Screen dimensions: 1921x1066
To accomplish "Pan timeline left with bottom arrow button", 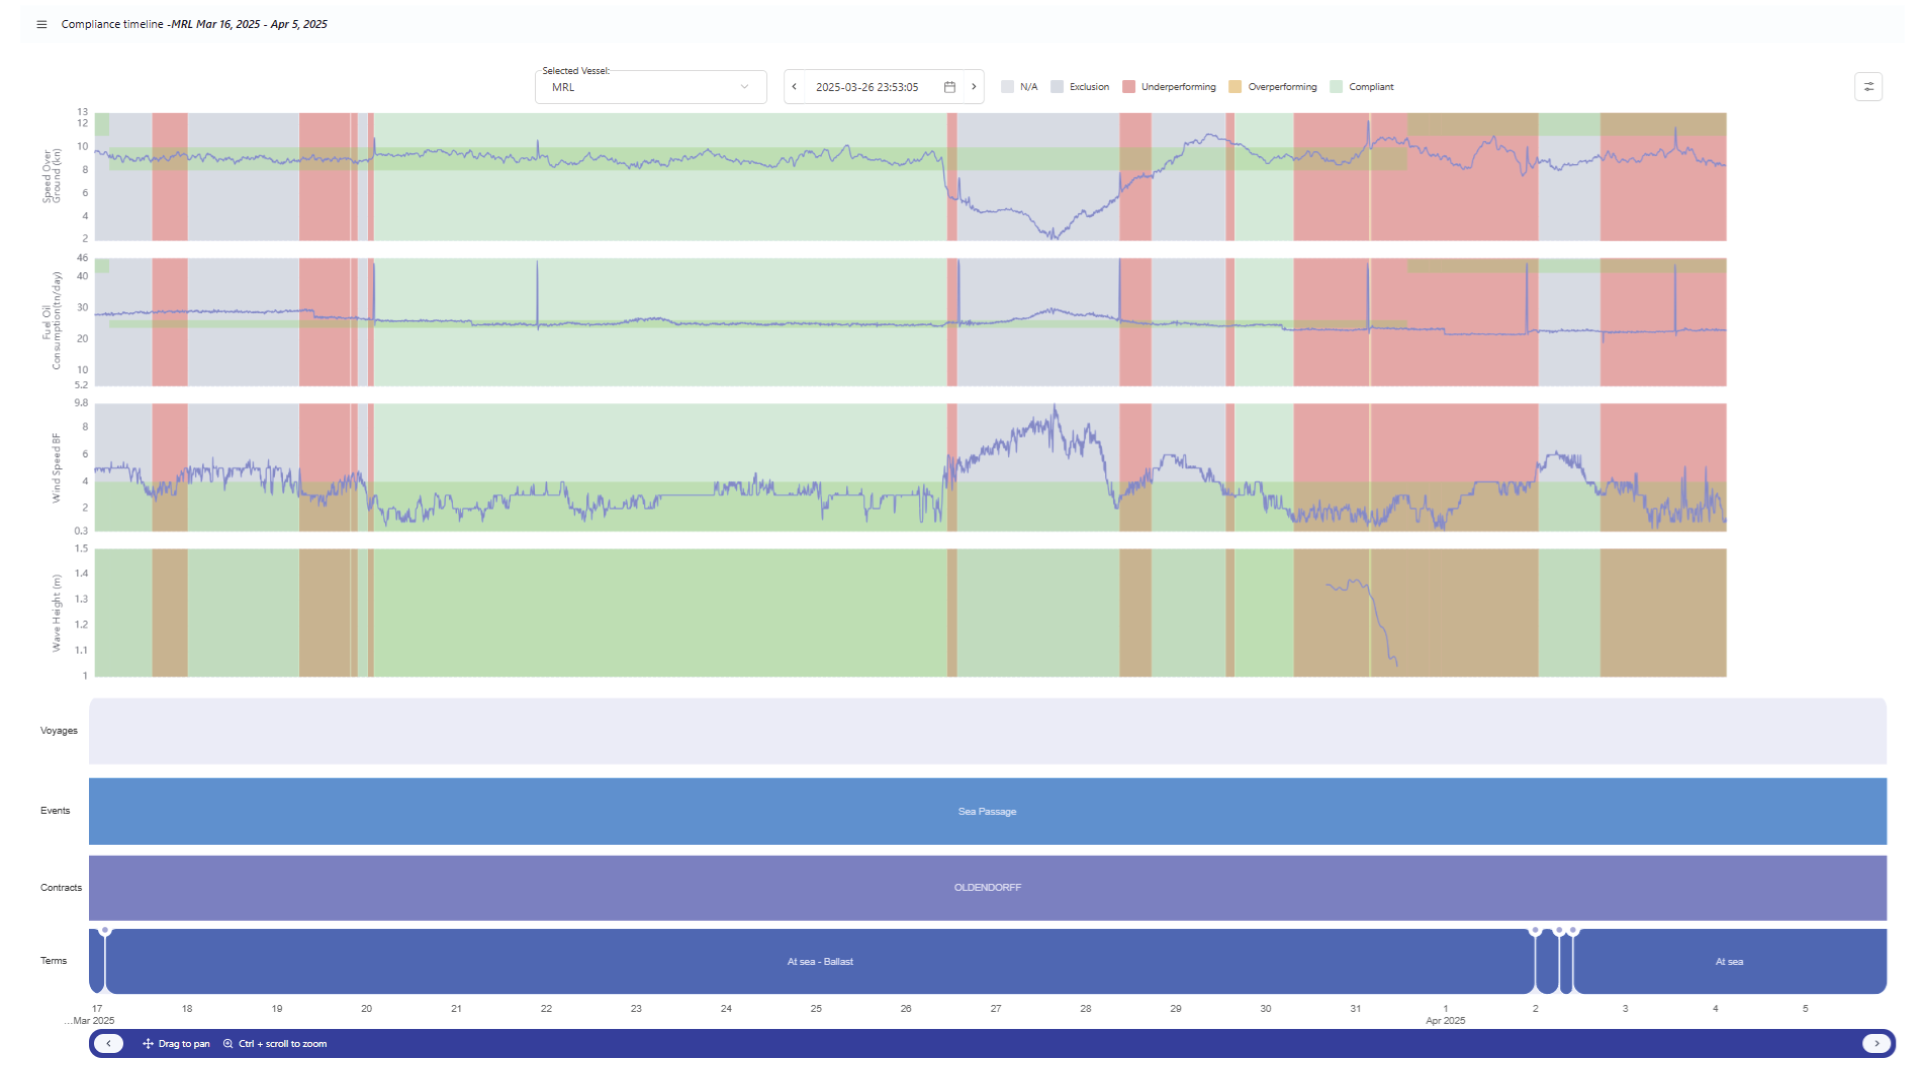I will tap(108, 1043).
